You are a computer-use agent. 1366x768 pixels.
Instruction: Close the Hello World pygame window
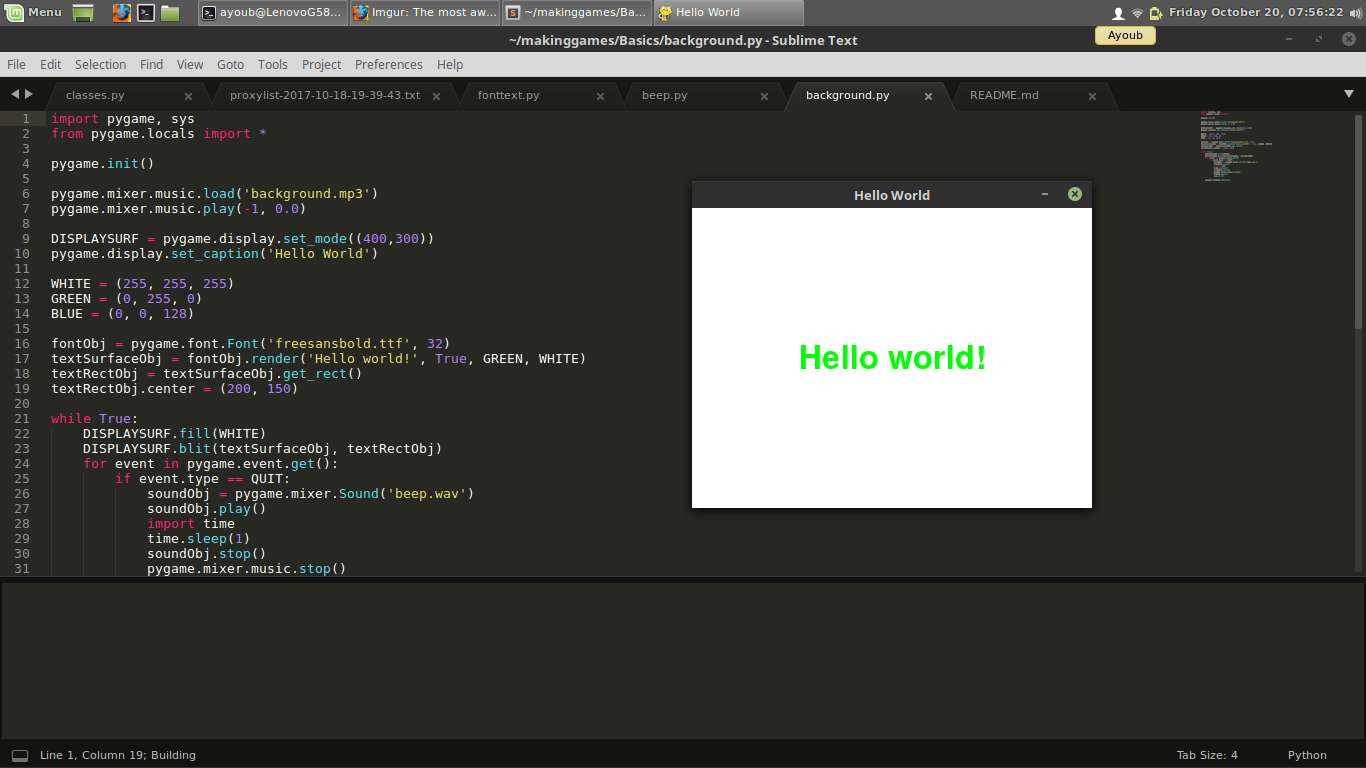[x=1075, y=194]
